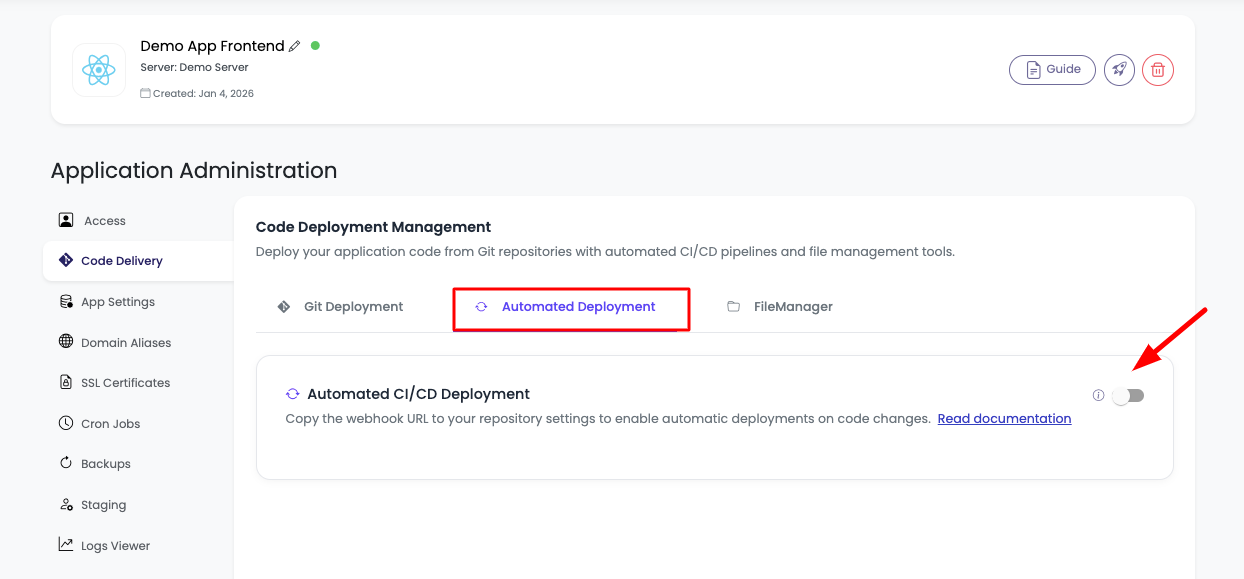The width and height of the screenshot is (1244, 579).
Task: Click the info icon beside the deployment toggle
Action: coord(1098,395)
